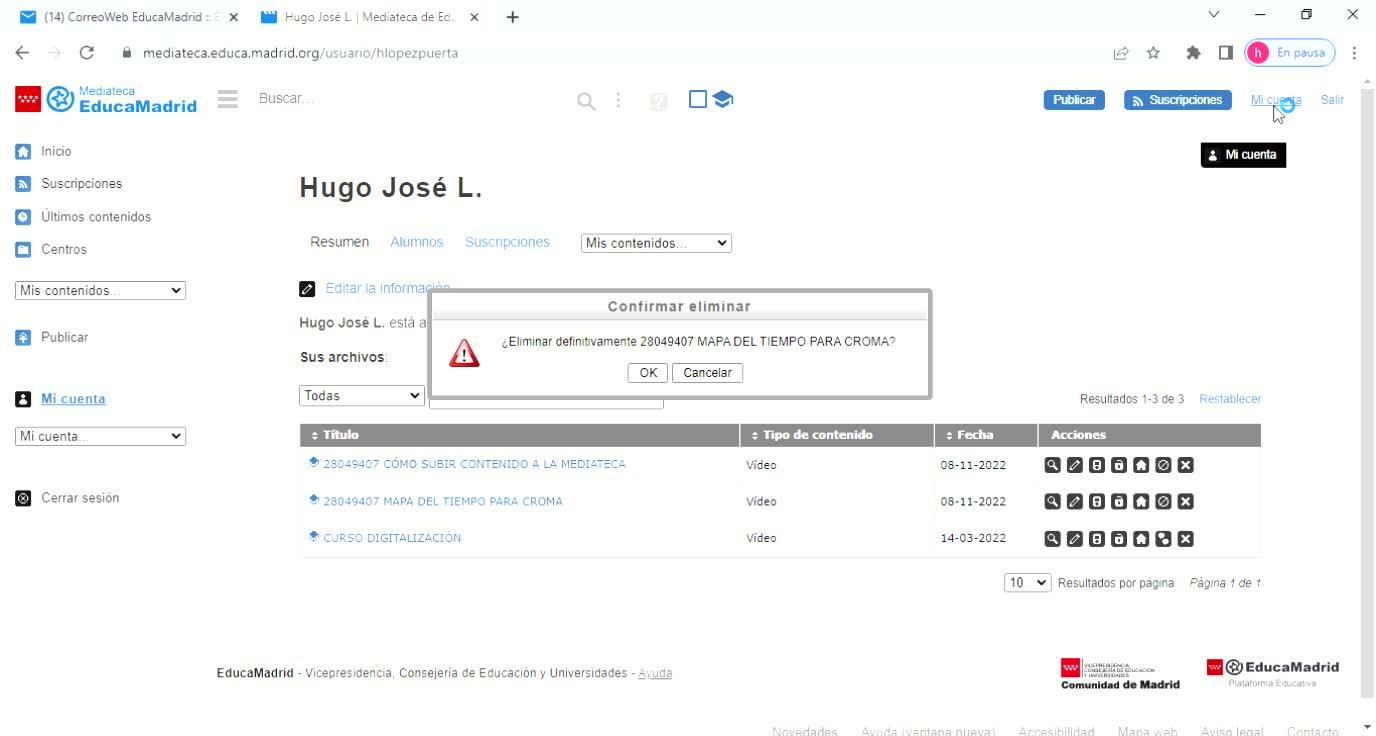Open the results-per-page dropdown showing 10
This screenshot has height=736, width=1376.
pos(1028,583)
